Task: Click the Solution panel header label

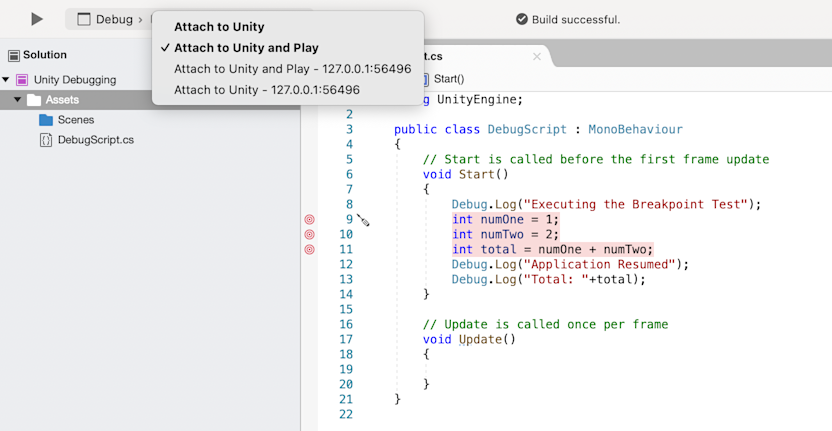Action: [x=45, y=55]
